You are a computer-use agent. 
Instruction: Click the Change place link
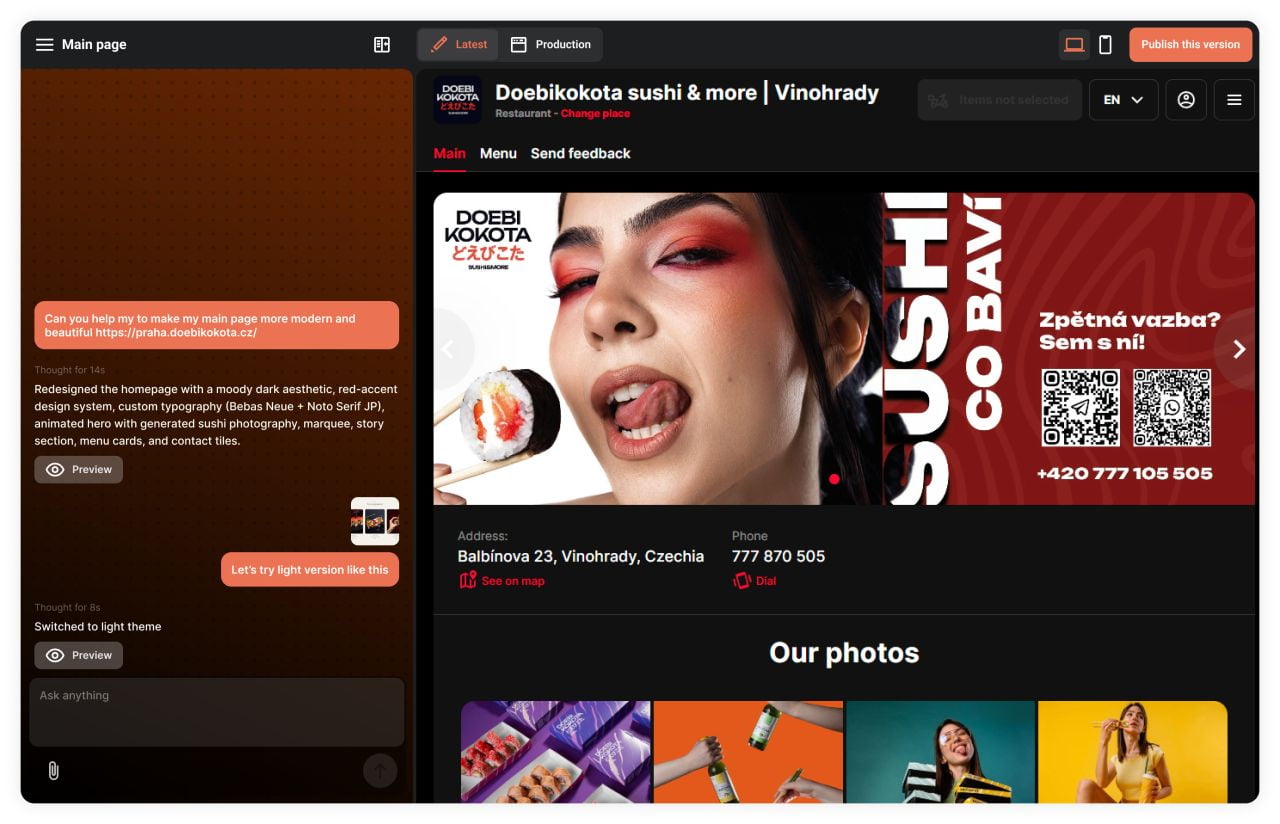[x=595, y=114]
